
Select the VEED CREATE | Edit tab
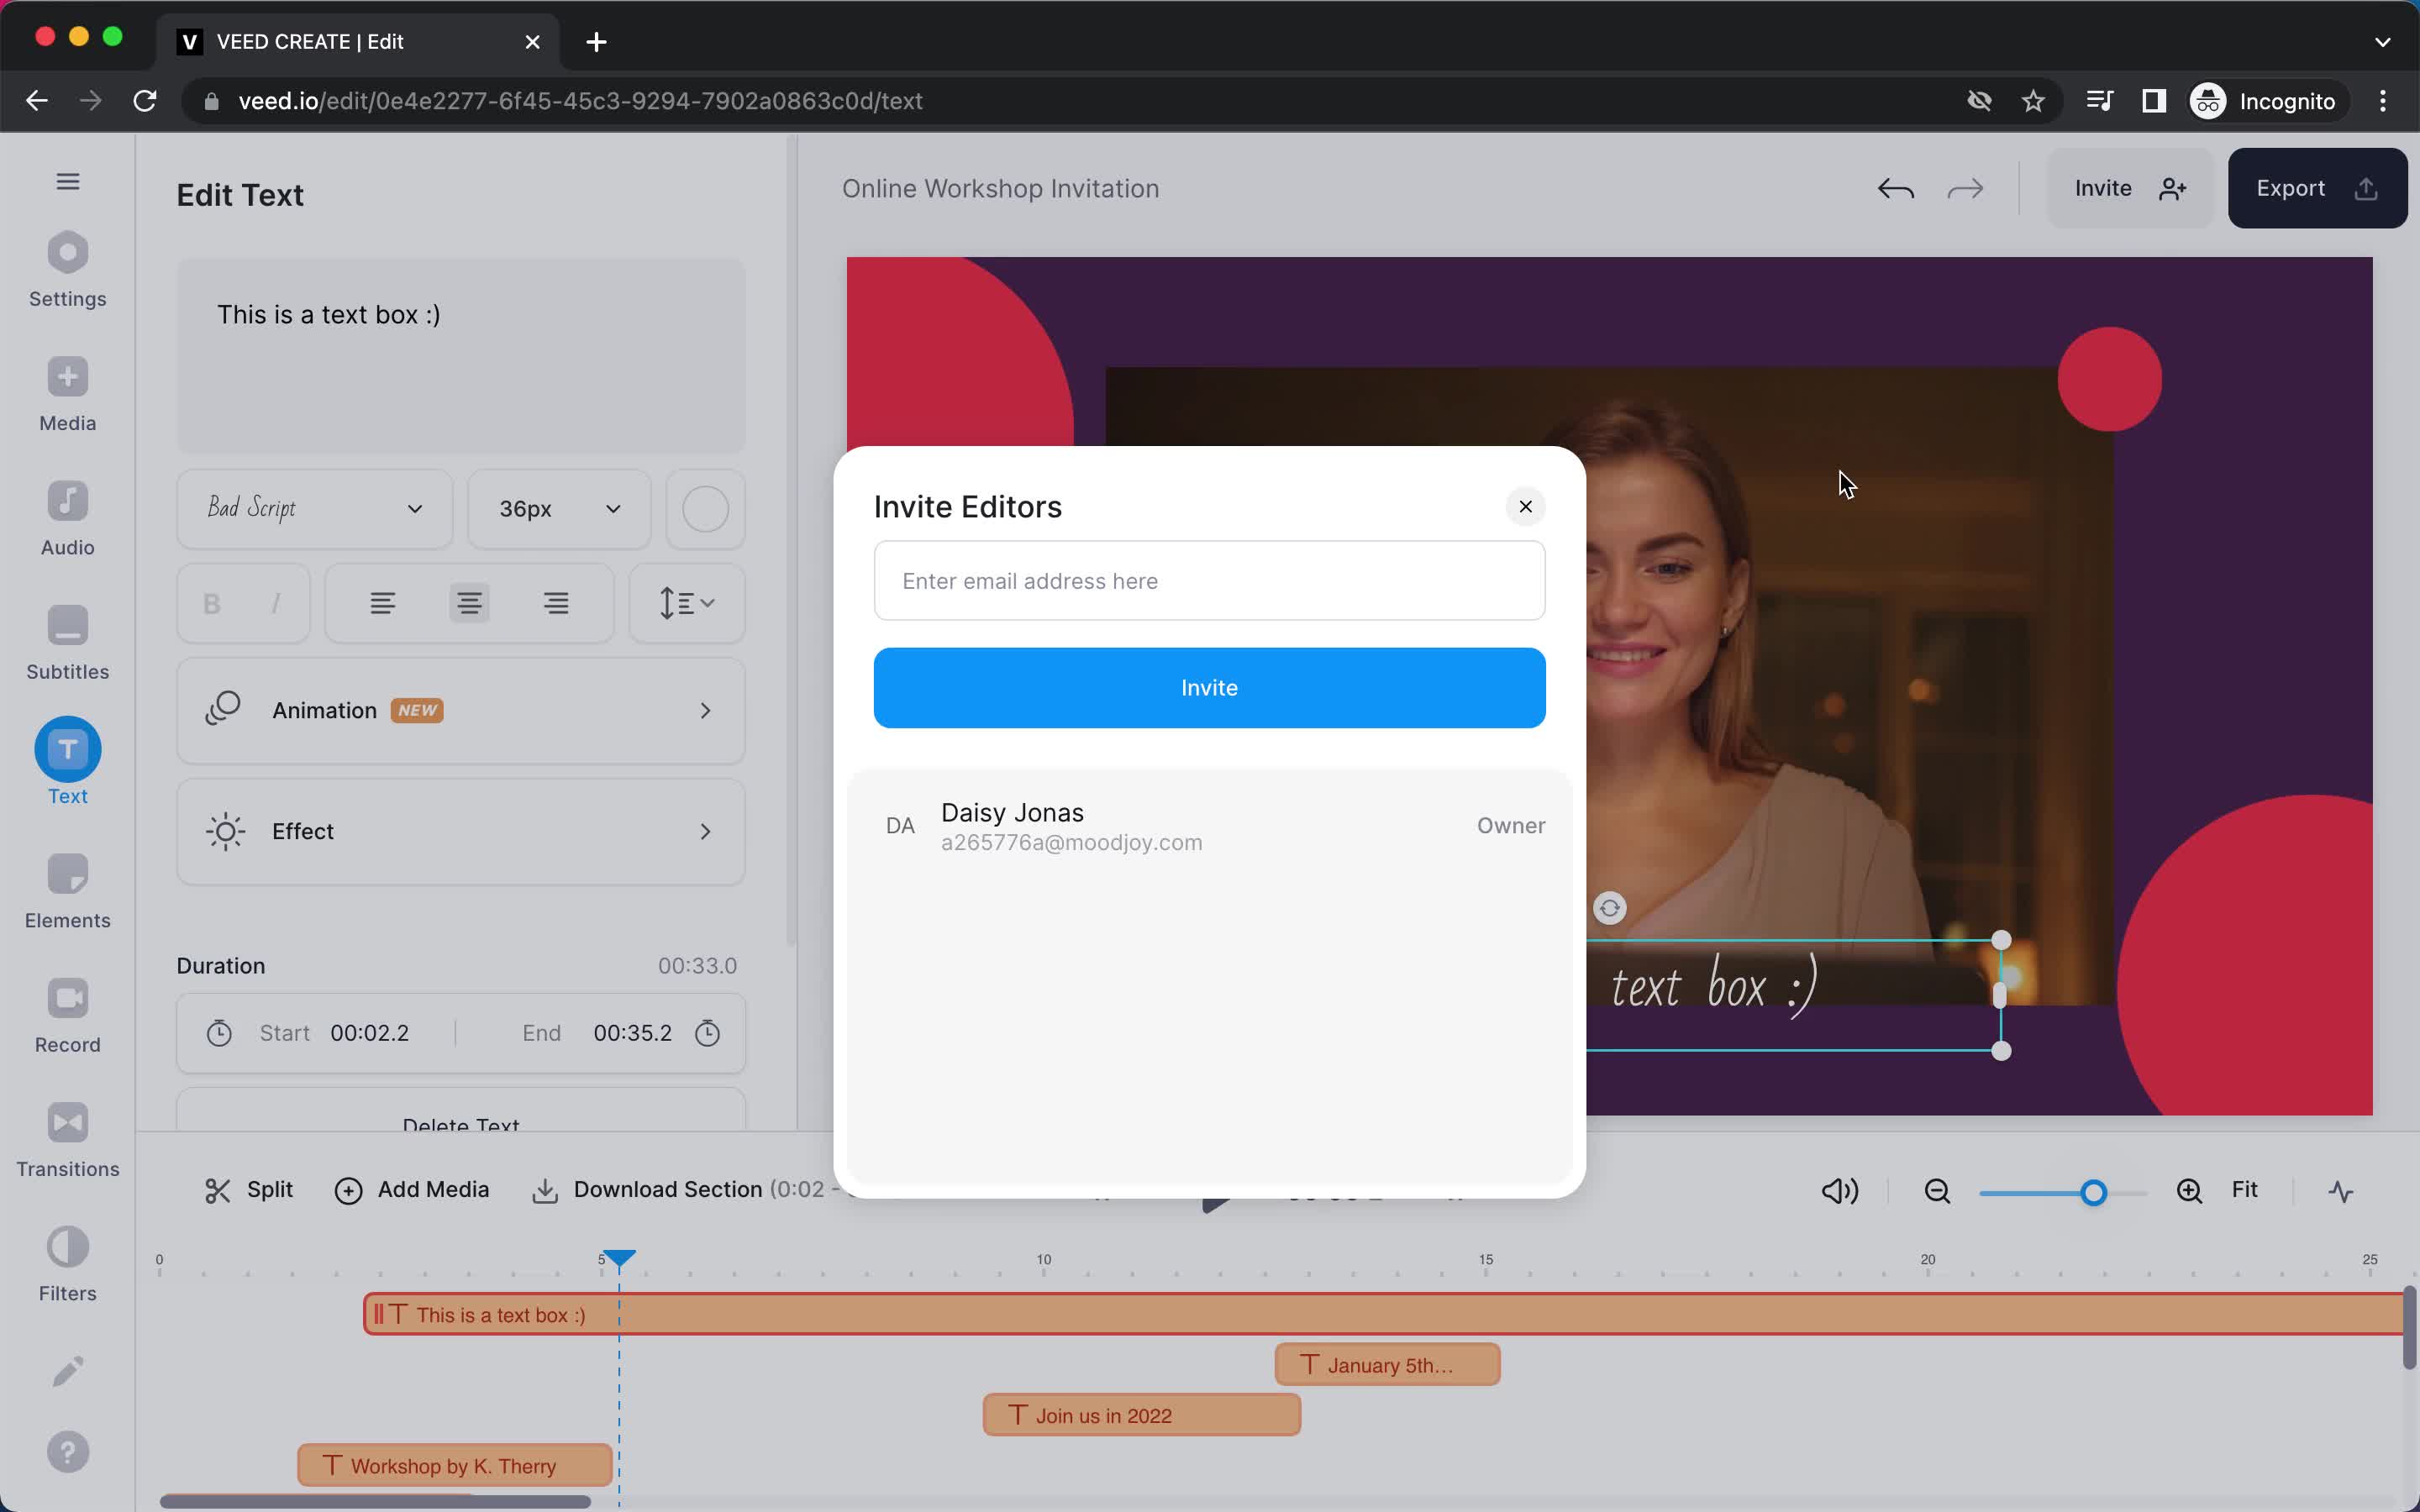pos(359,42)
